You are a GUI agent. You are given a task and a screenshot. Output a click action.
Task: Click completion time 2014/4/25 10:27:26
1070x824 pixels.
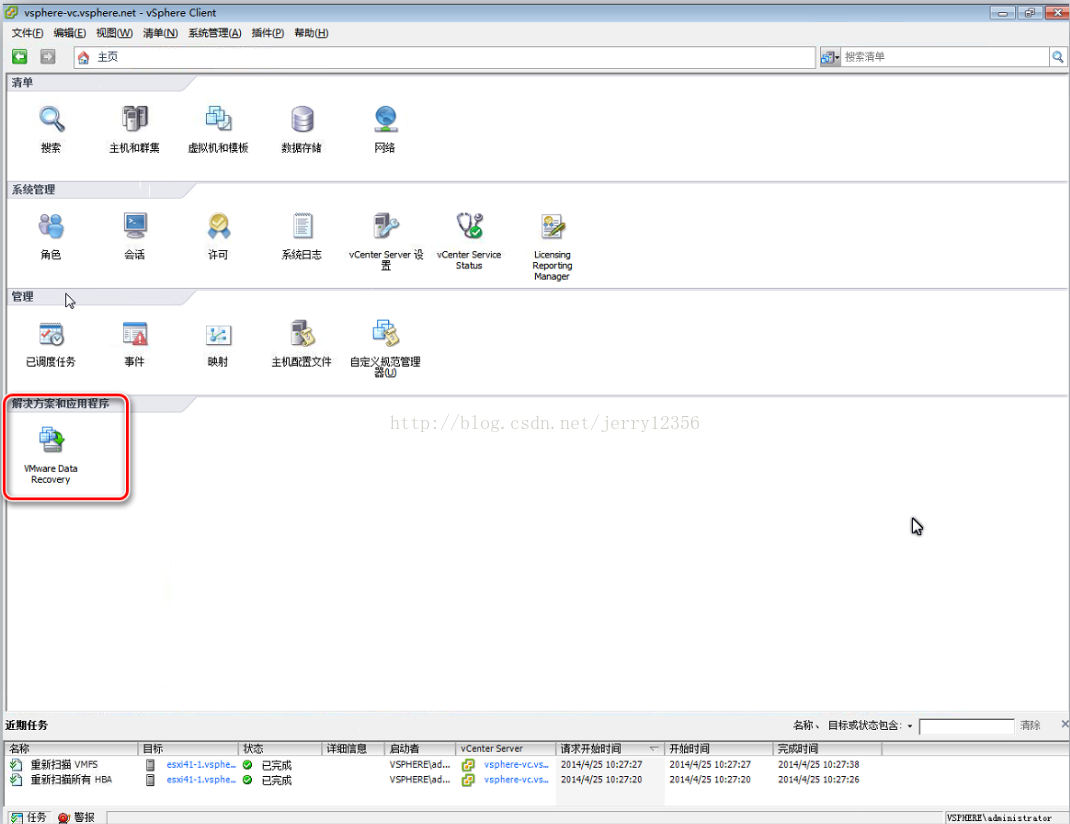[x=818, y=780]
